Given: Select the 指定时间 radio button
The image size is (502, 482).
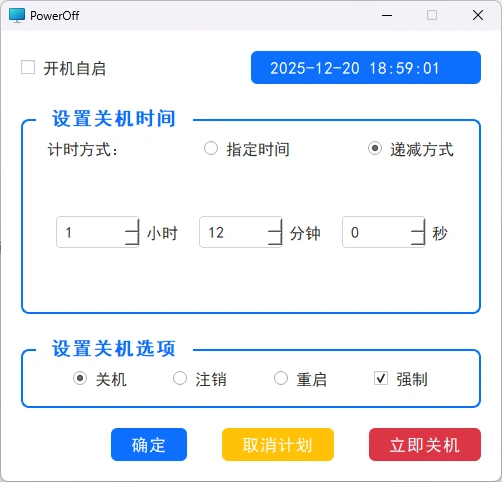Looking at the screenshot, I should [x=211, y=148].
